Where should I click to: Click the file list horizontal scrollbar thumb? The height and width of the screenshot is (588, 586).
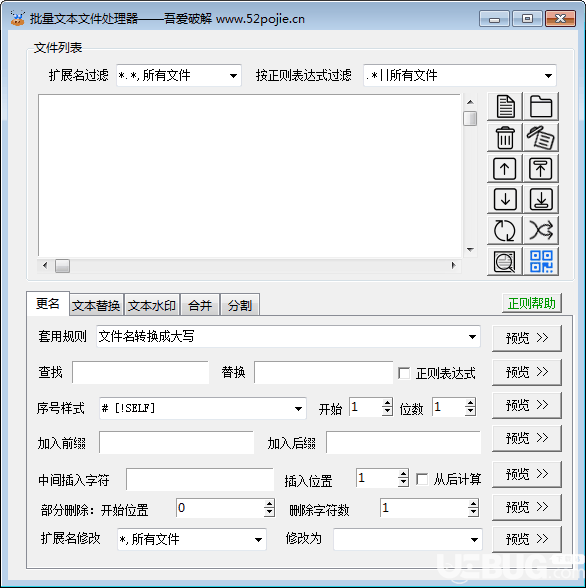tap(62, 266)
